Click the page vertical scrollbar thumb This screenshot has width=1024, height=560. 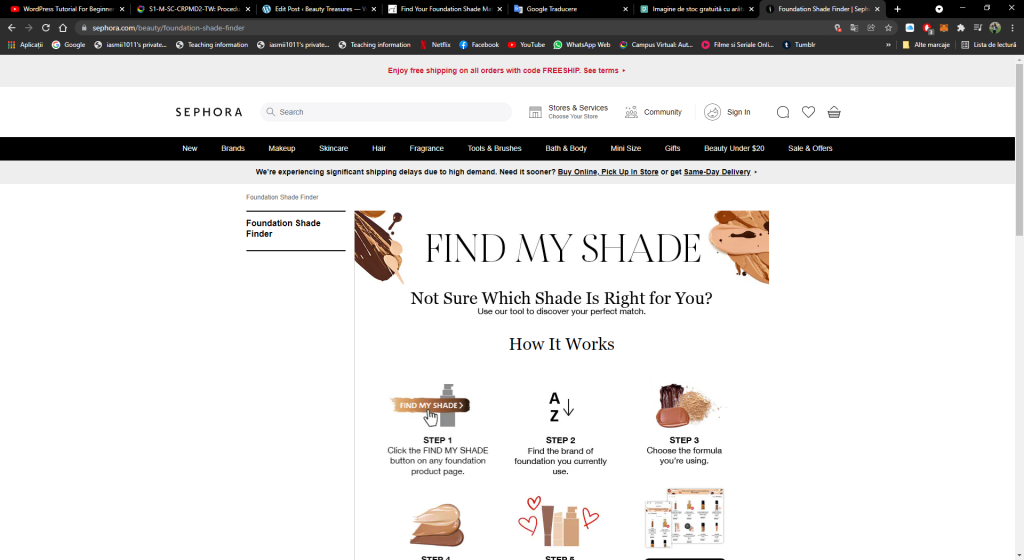(1019, 149)
